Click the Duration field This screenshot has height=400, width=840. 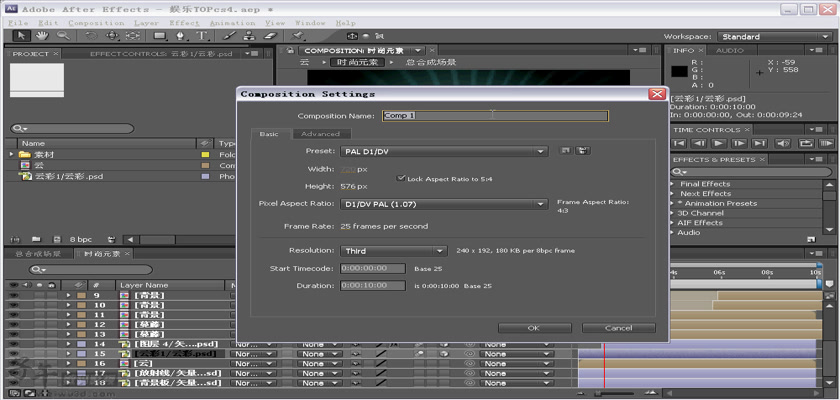[x=372, y=285]
